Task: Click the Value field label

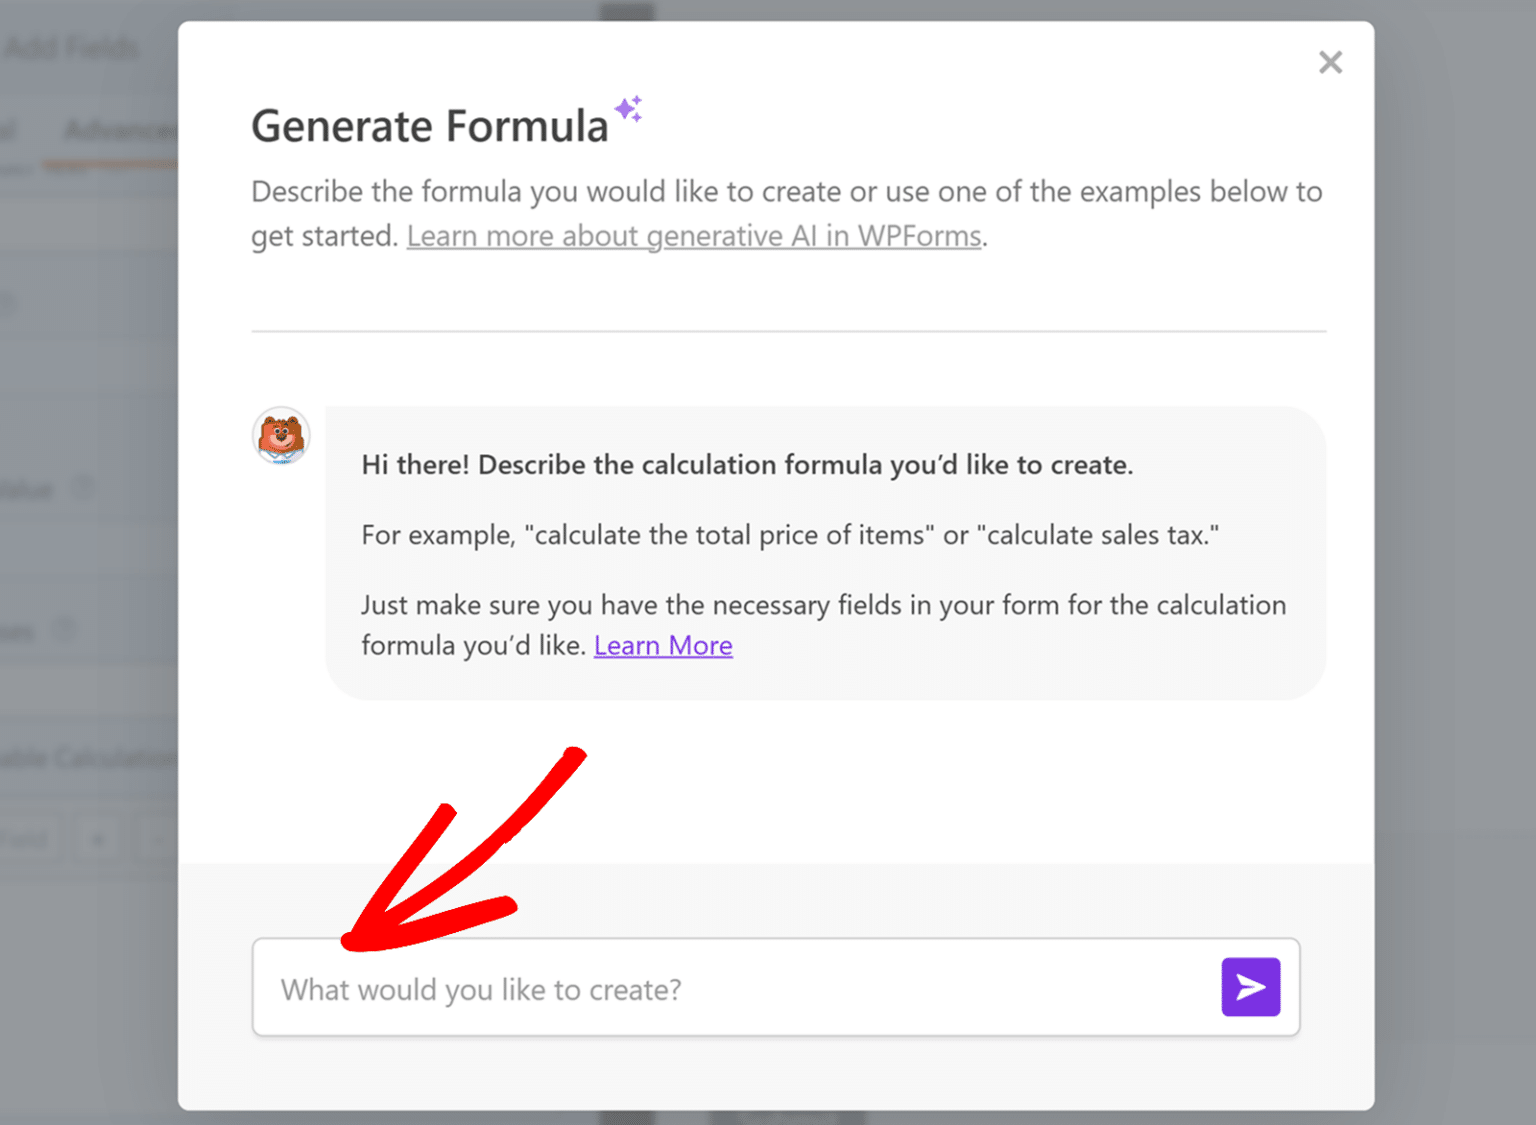Action: pyautogui.click(x=27, y=489)
